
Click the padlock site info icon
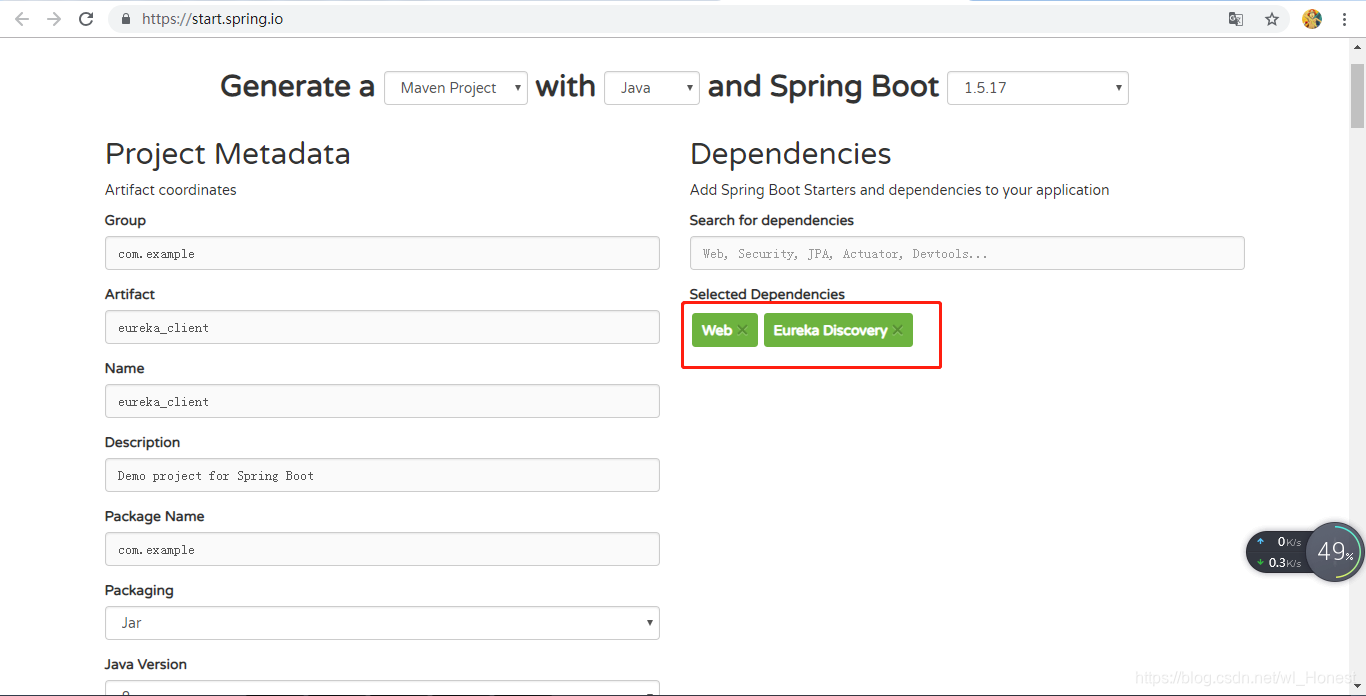[126, 19]
